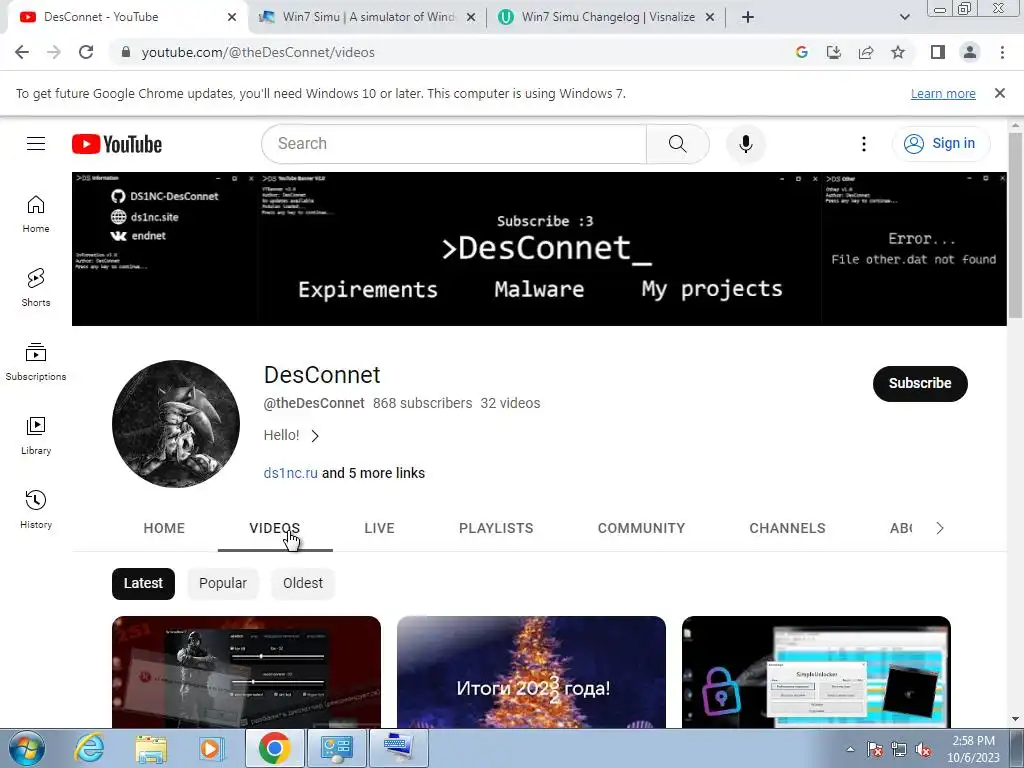Open the Windows Start button
Screen dimensions: 1024x768
pos(26,748)
